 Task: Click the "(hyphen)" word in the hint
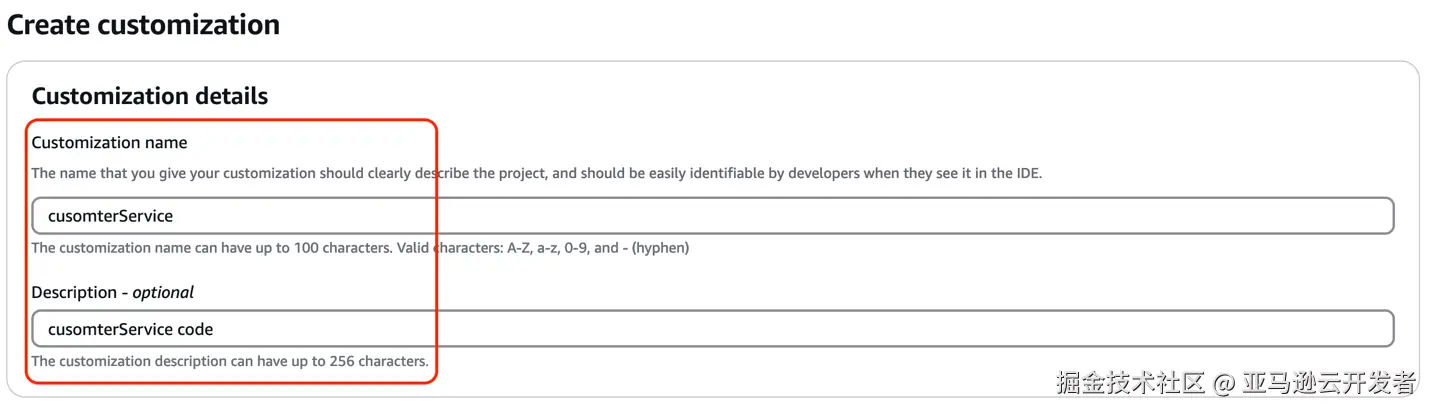[x=660, y=247]
